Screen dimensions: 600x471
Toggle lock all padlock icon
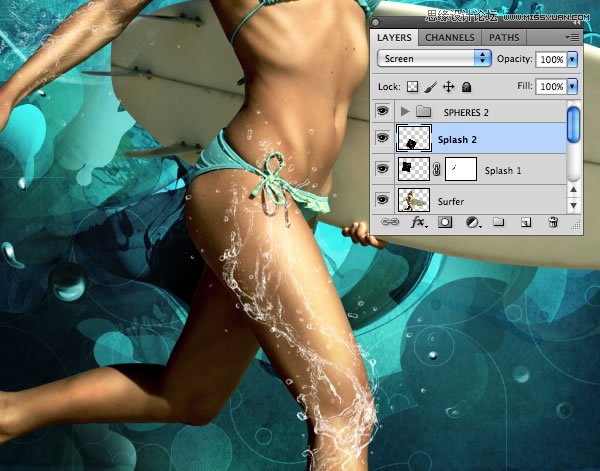(466, 87)
